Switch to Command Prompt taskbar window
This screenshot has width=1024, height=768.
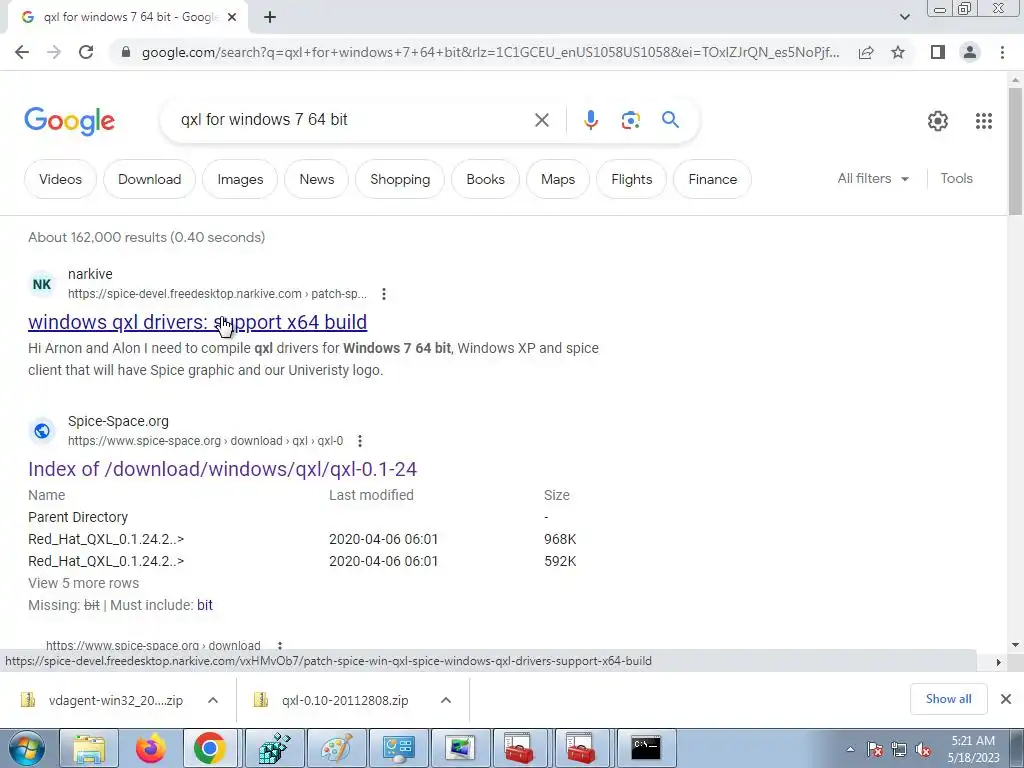[x=645, y=748]
